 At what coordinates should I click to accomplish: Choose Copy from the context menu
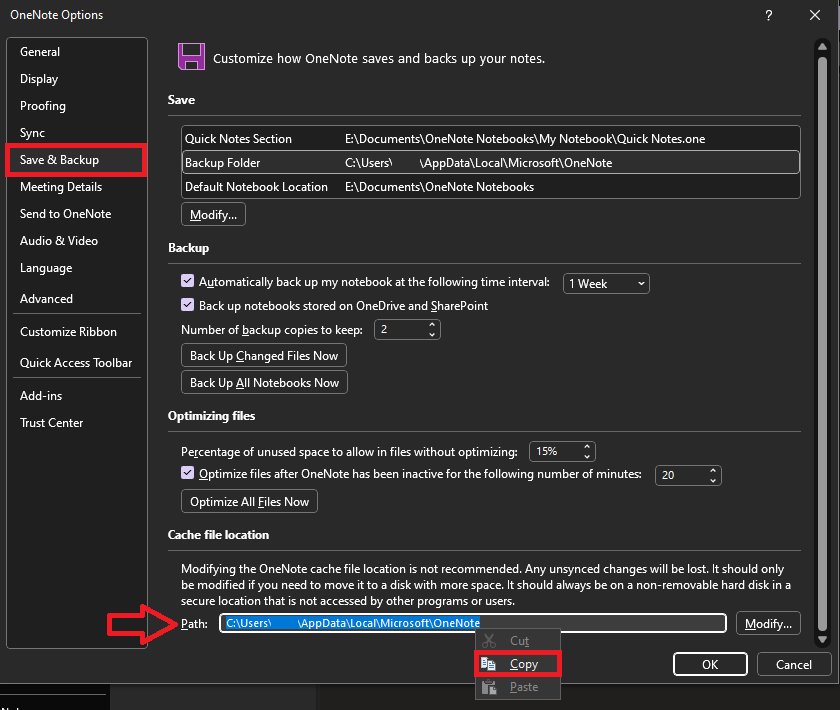click(x=518, y=664)
